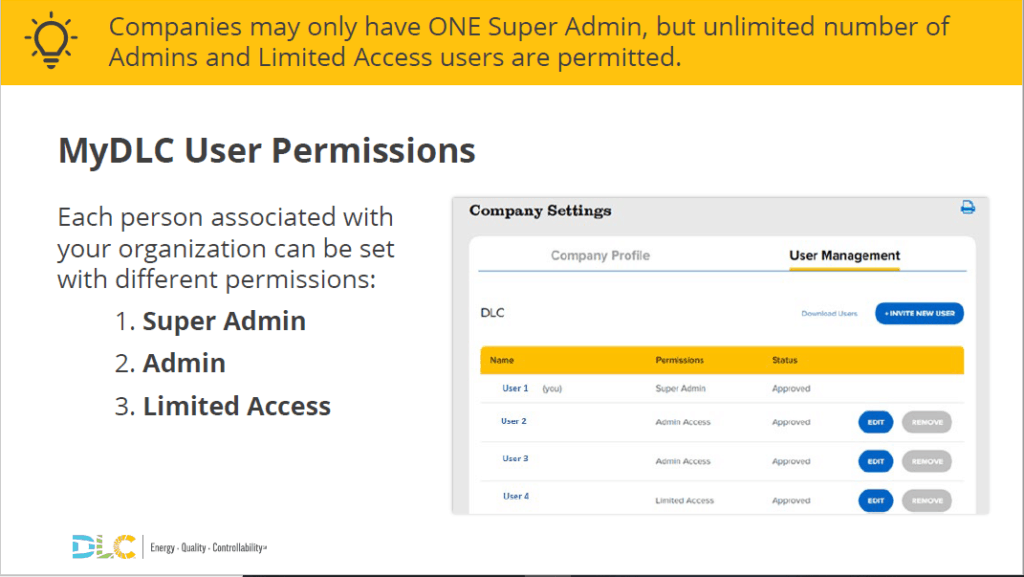Click the Name column header

pos(501,360)
